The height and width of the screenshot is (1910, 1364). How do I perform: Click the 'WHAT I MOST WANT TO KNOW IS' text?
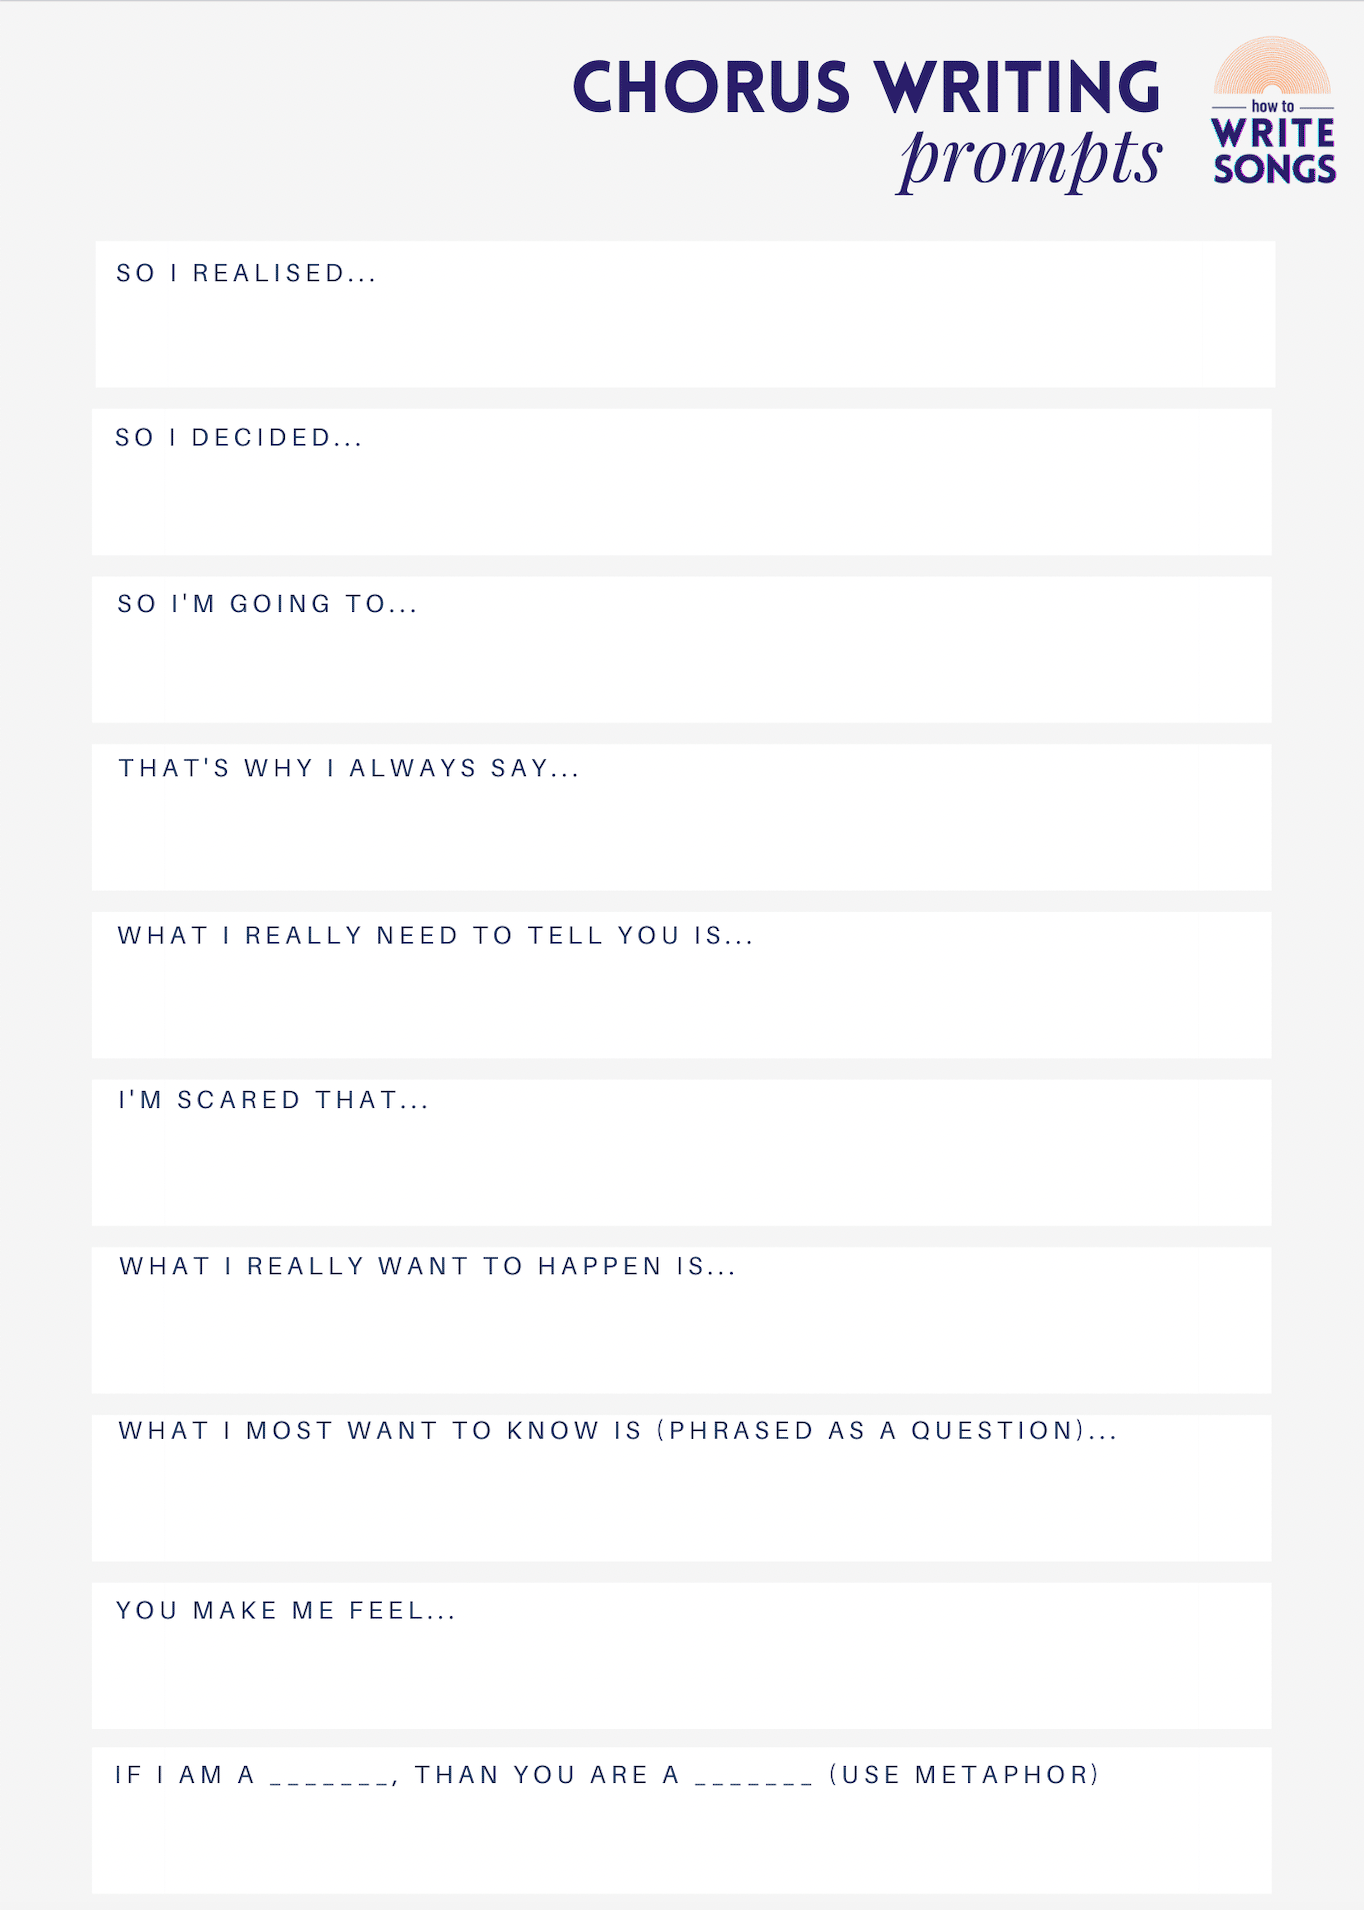(380, 1431)
